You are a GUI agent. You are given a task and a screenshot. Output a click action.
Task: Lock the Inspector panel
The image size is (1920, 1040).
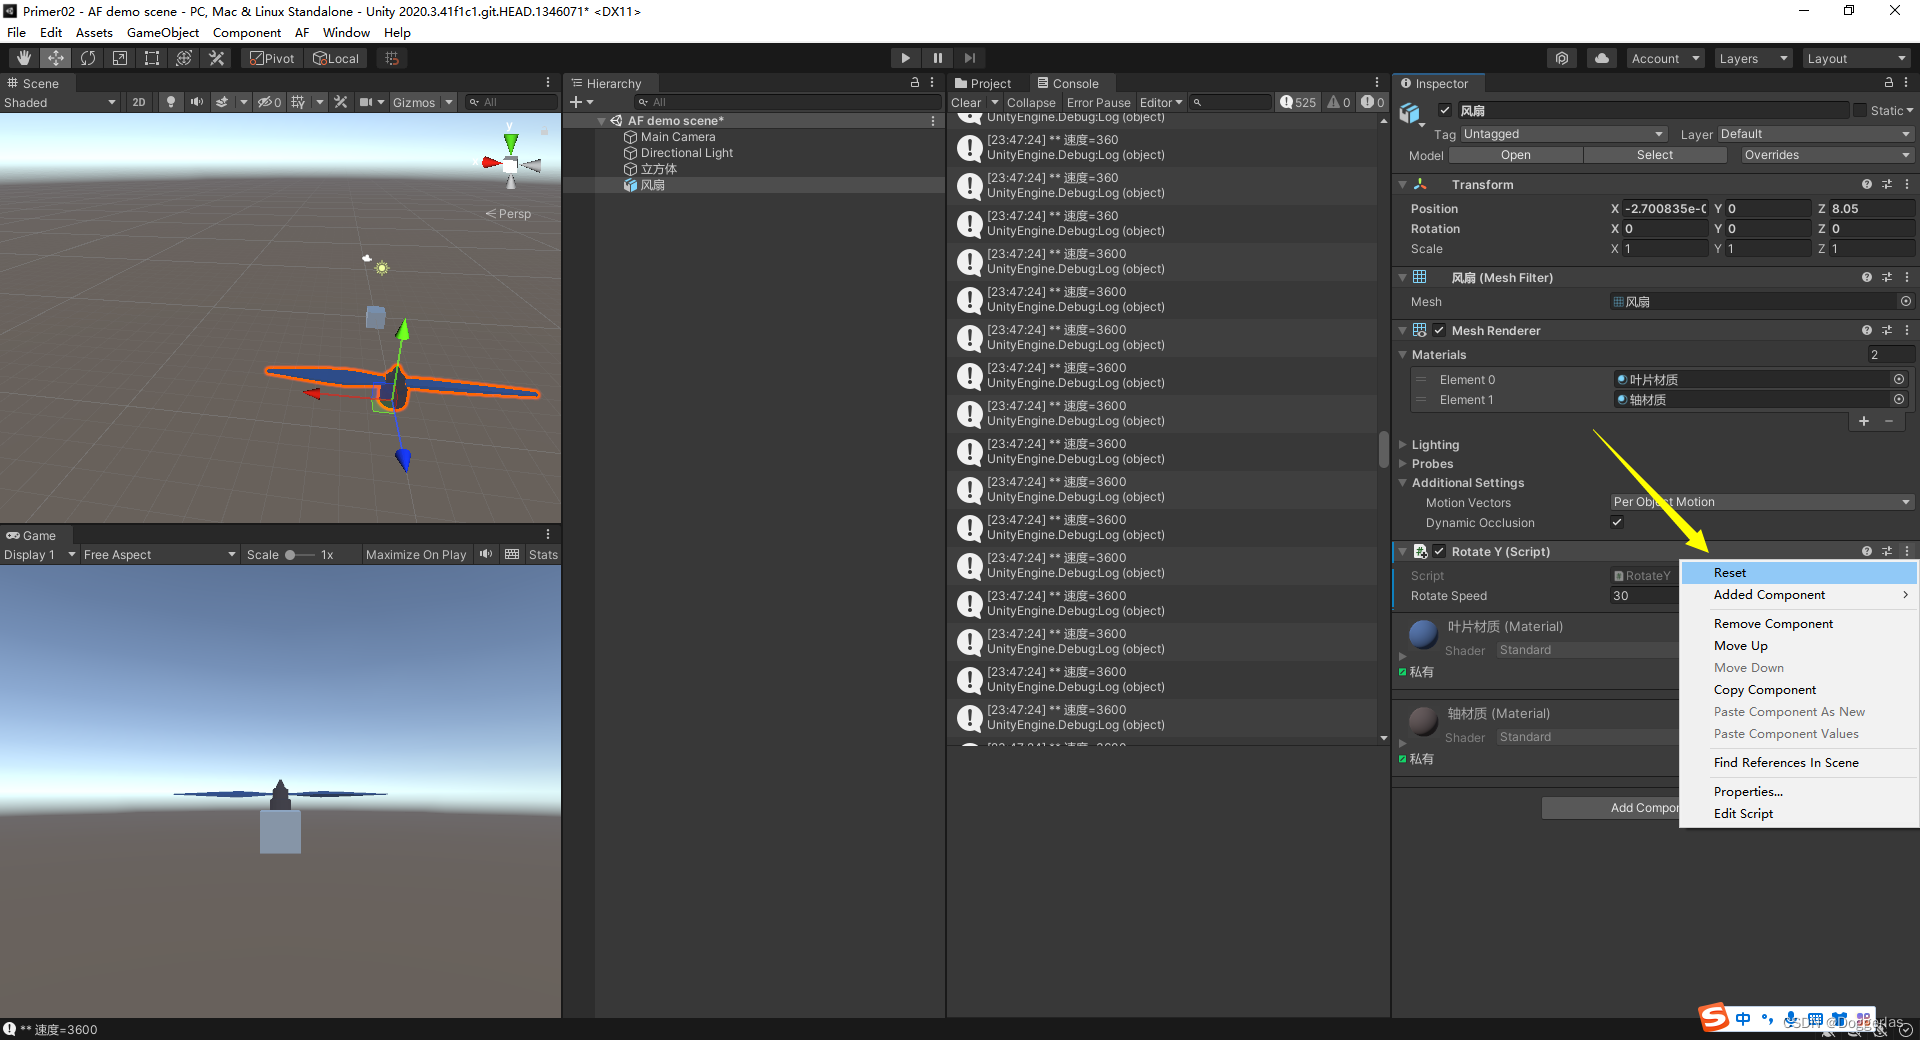pos(1889,83)
